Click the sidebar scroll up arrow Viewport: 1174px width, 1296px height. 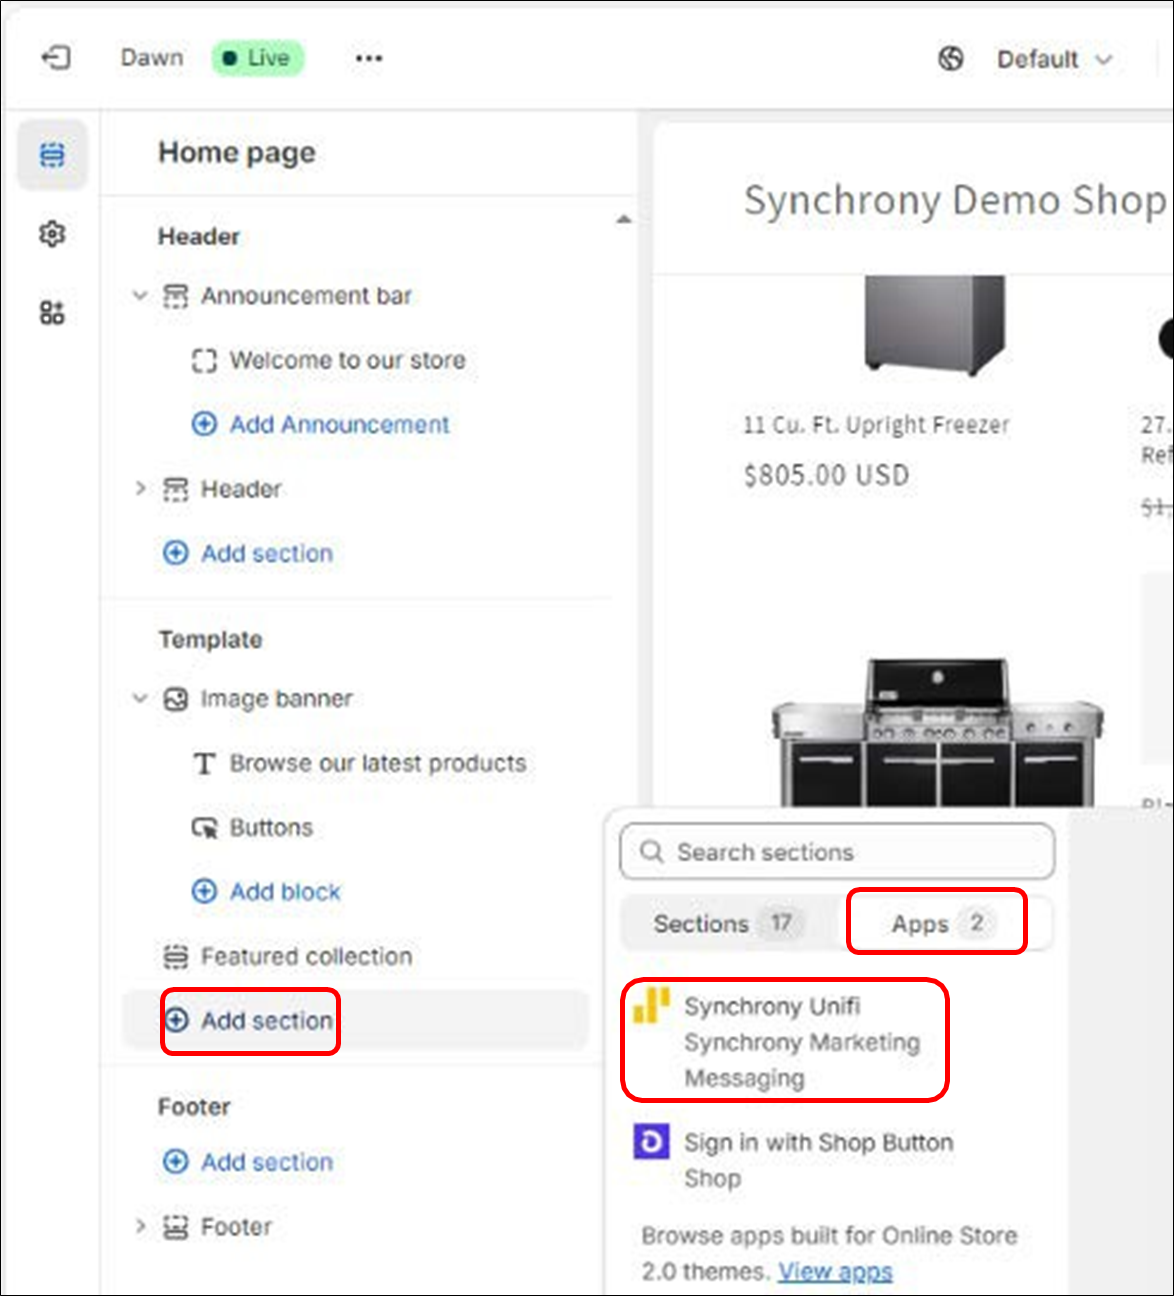(624, 219)
